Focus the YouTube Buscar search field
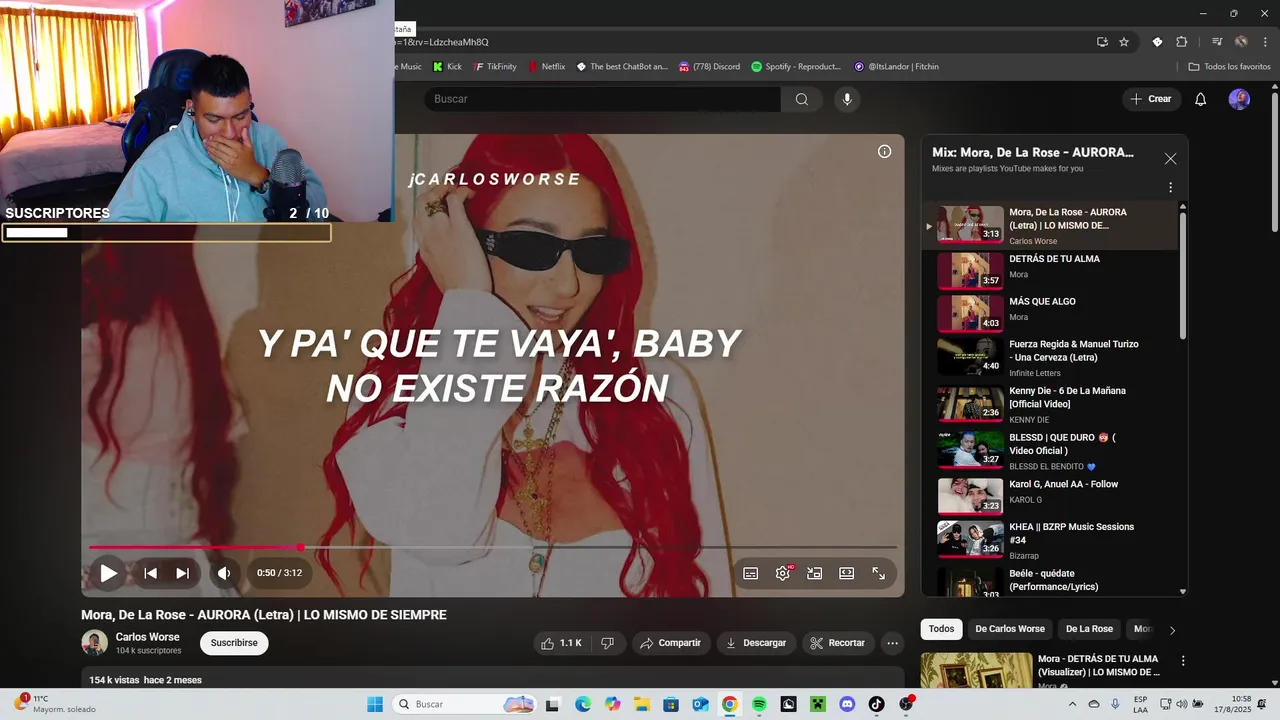 coord(602,99)
